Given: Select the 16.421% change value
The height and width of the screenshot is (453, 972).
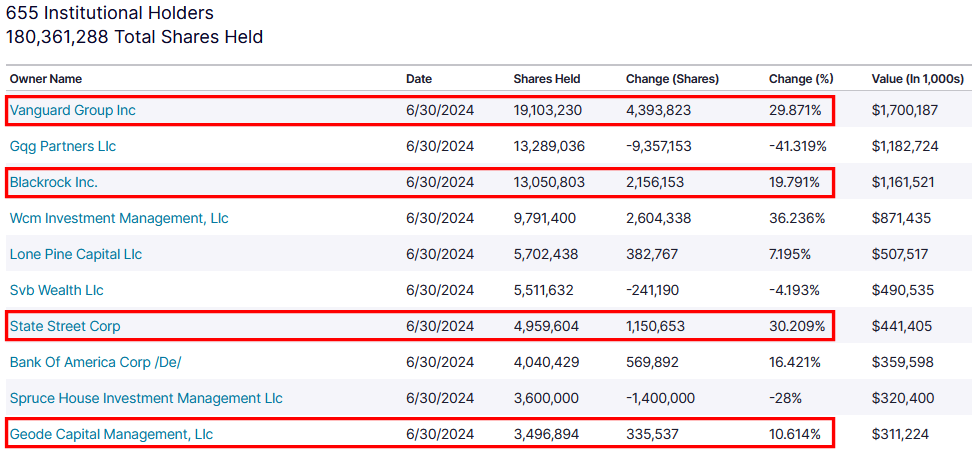Looking at the screenshot, I should click(794, 363).
